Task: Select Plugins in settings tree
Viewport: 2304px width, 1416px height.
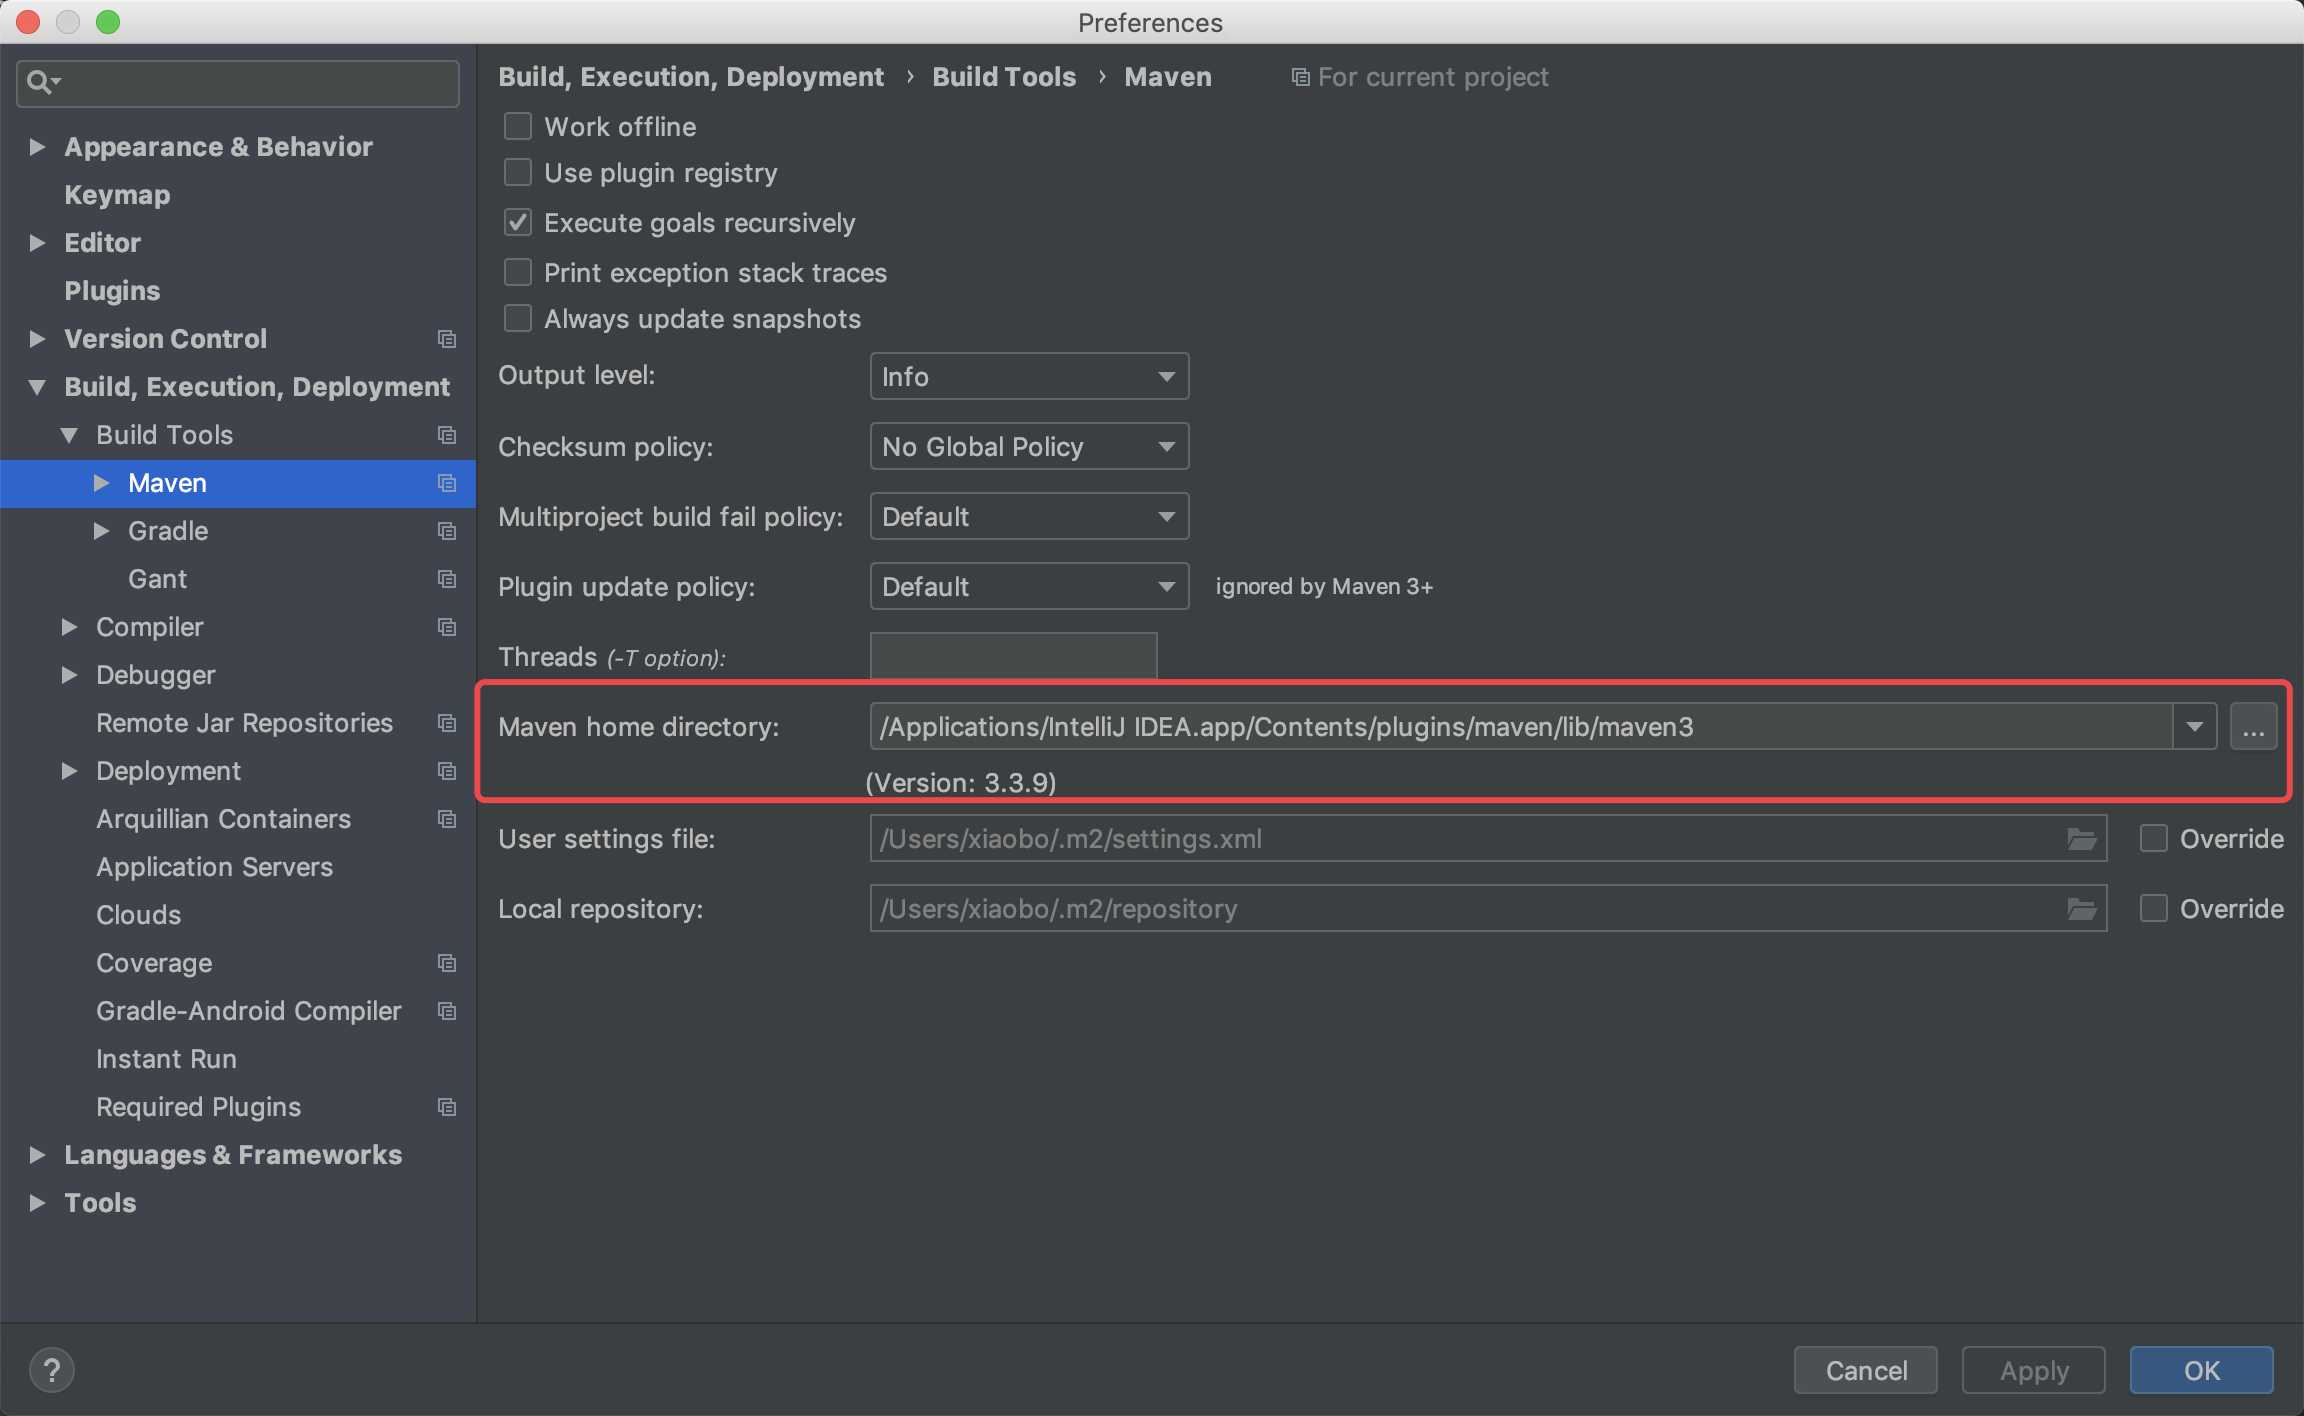Action: (112, 291)
